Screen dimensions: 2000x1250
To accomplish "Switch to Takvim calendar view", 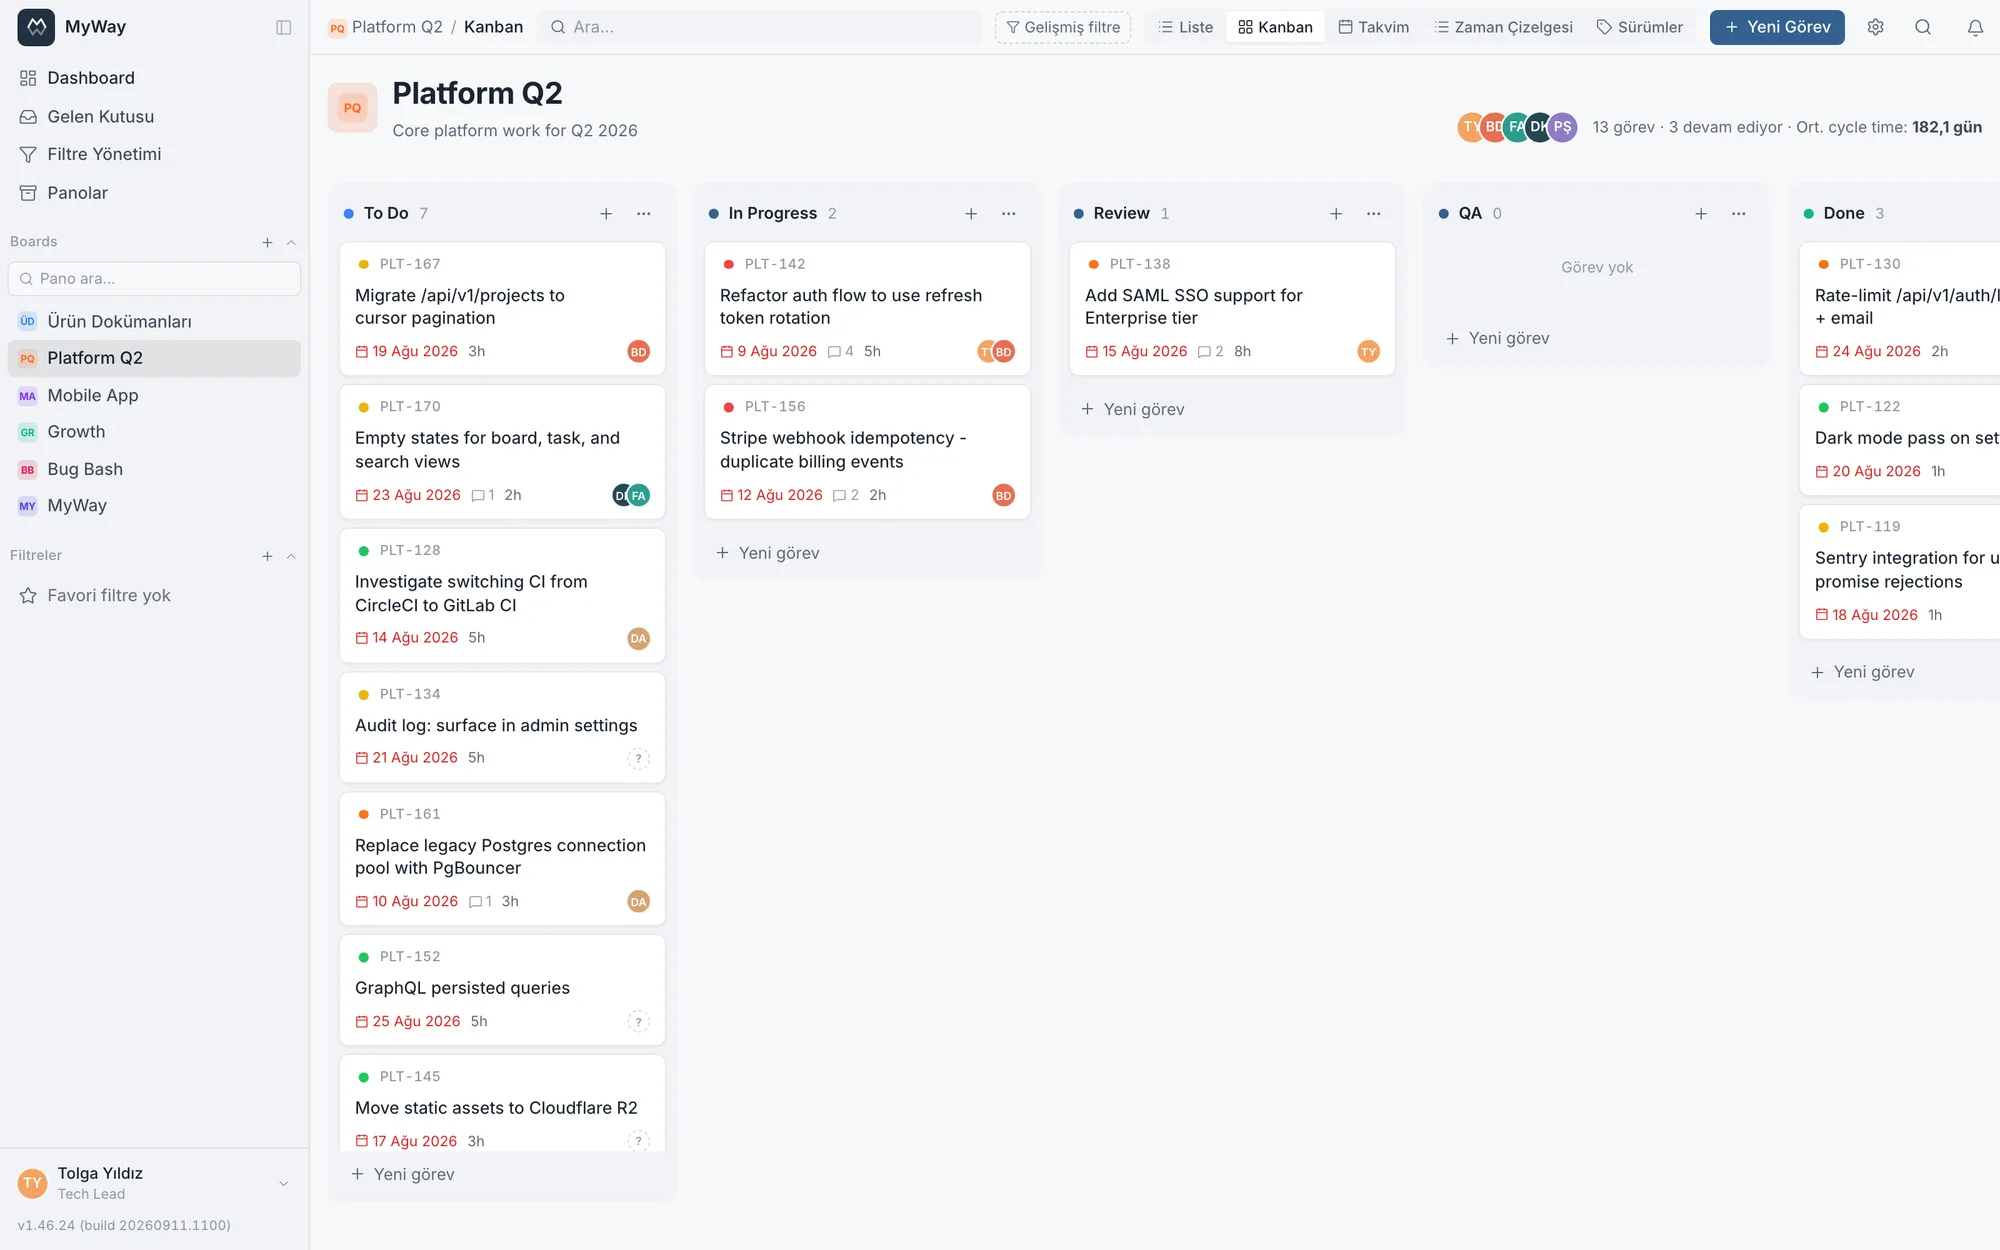I will (x=1374, y=27).
